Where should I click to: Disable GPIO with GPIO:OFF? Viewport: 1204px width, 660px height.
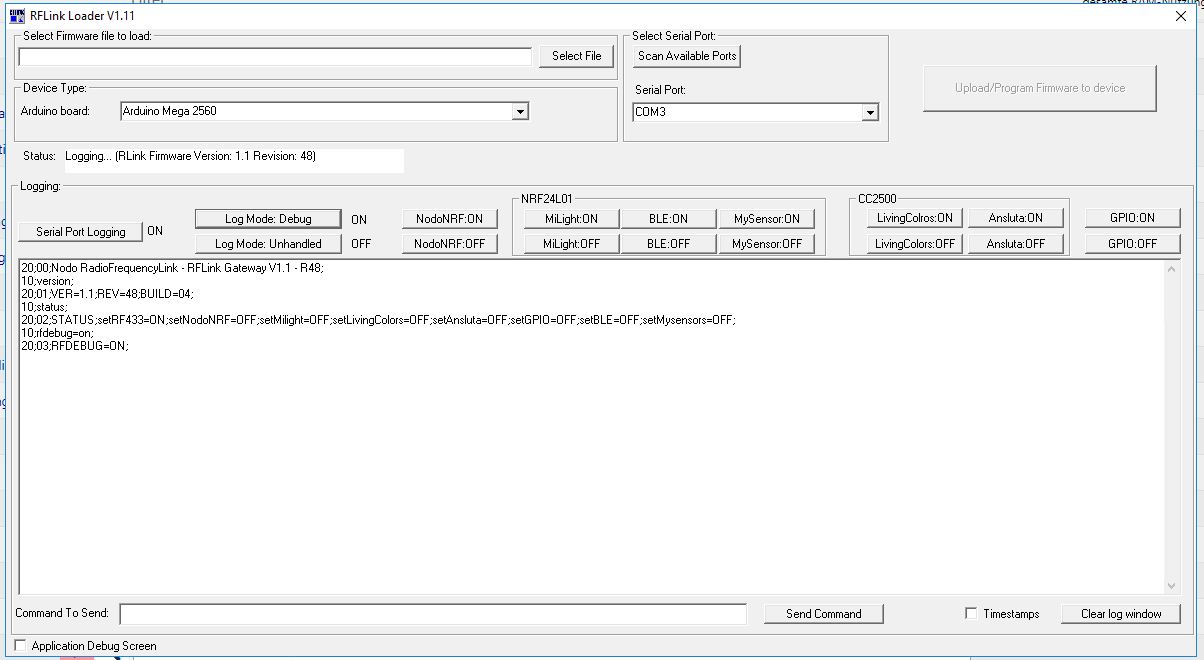1133,243
